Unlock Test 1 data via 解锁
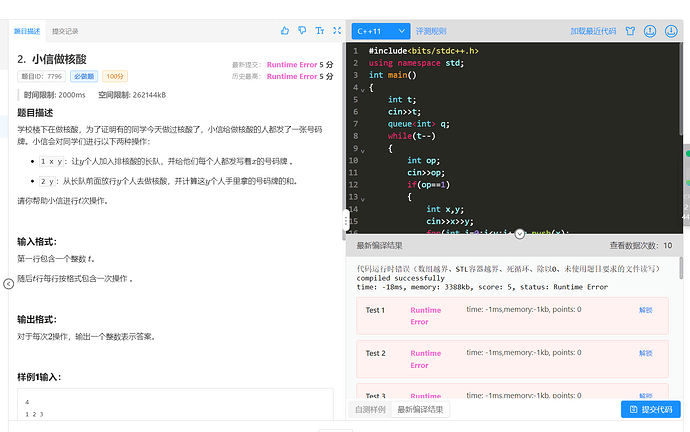 [646, 310]
